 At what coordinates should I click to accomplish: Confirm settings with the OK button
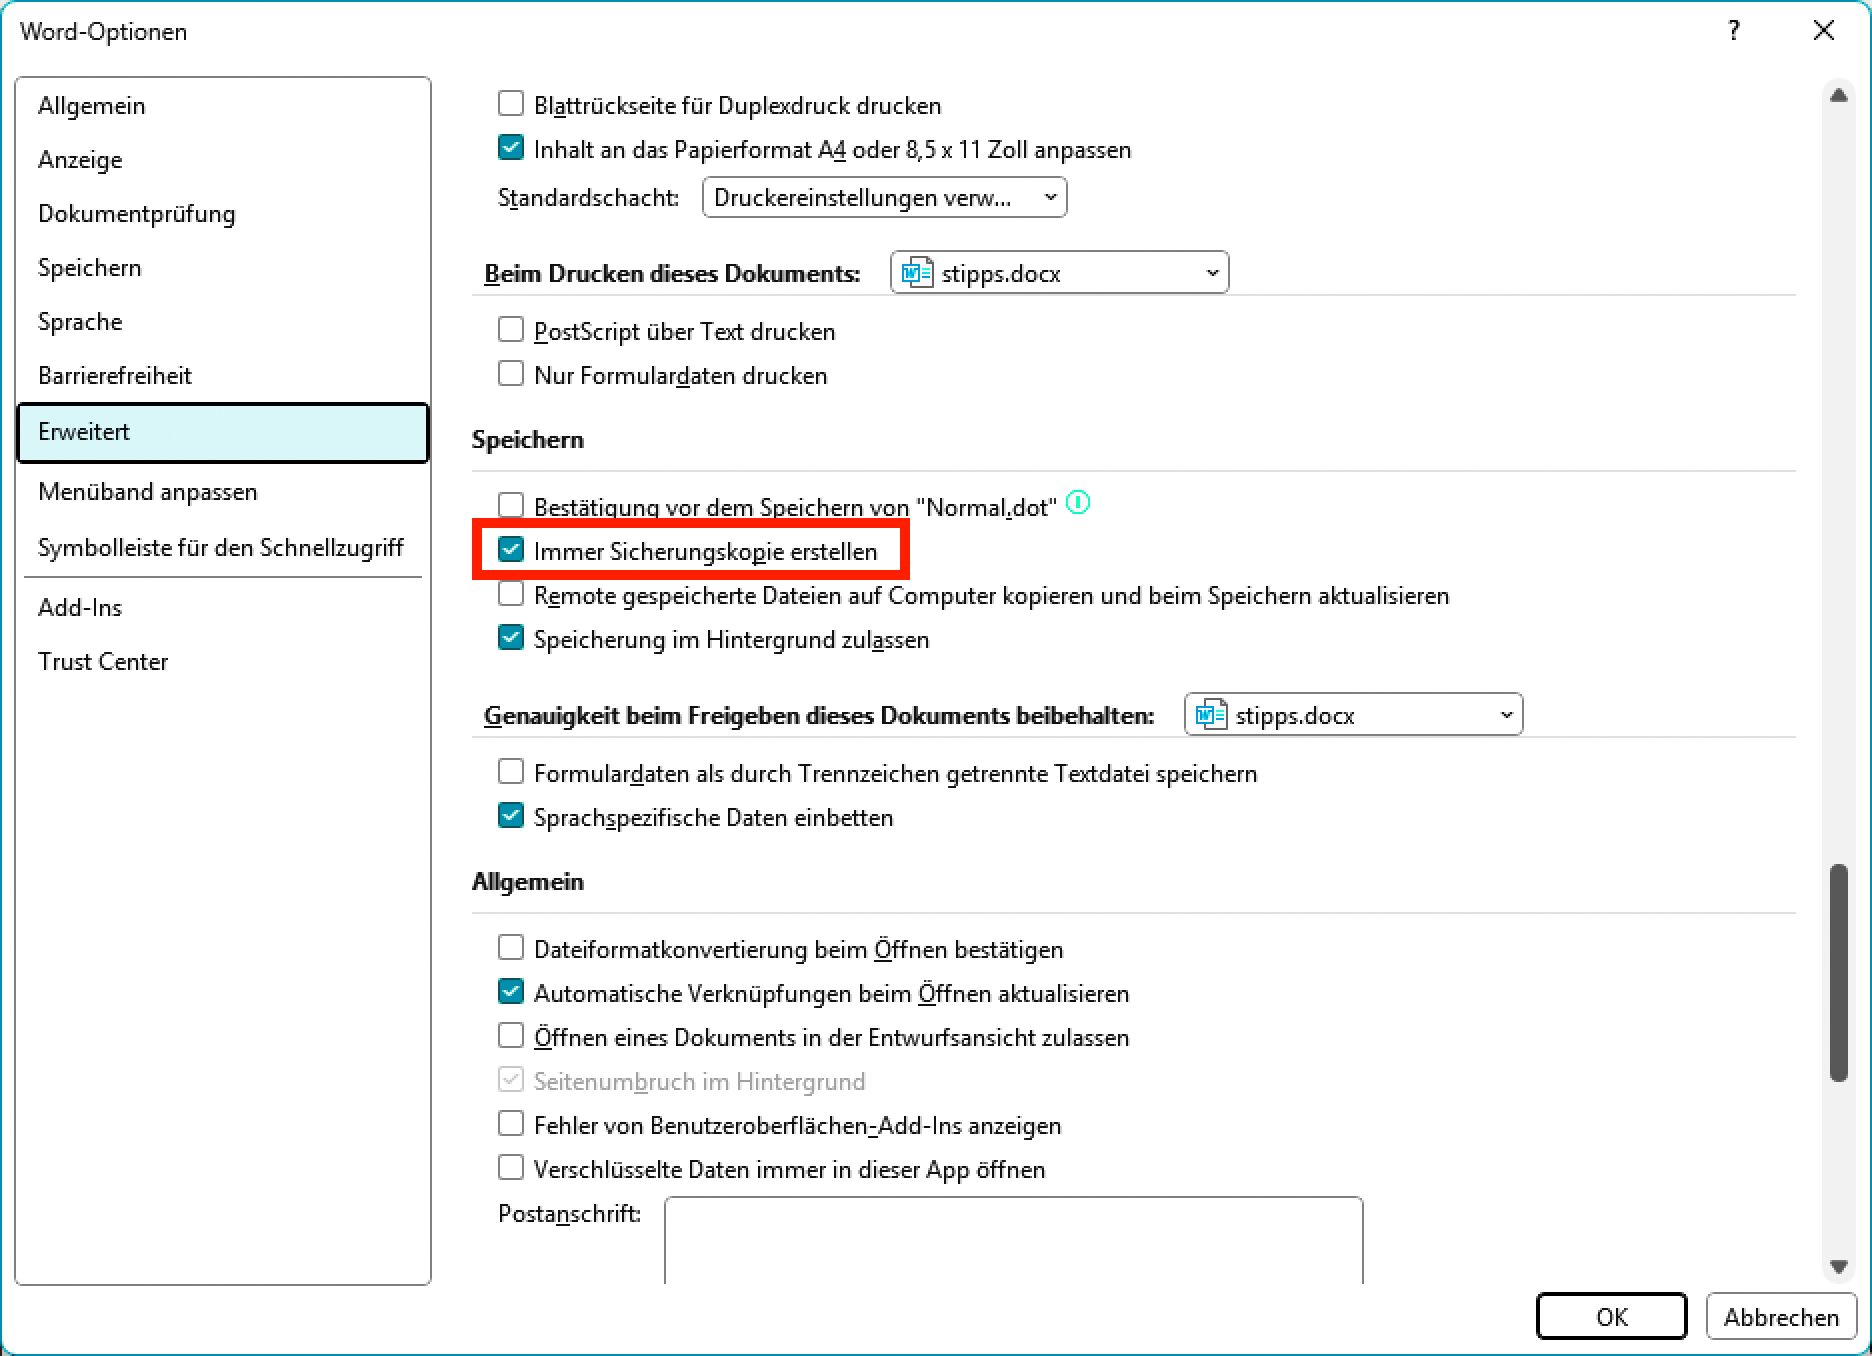(1611, 1317)
